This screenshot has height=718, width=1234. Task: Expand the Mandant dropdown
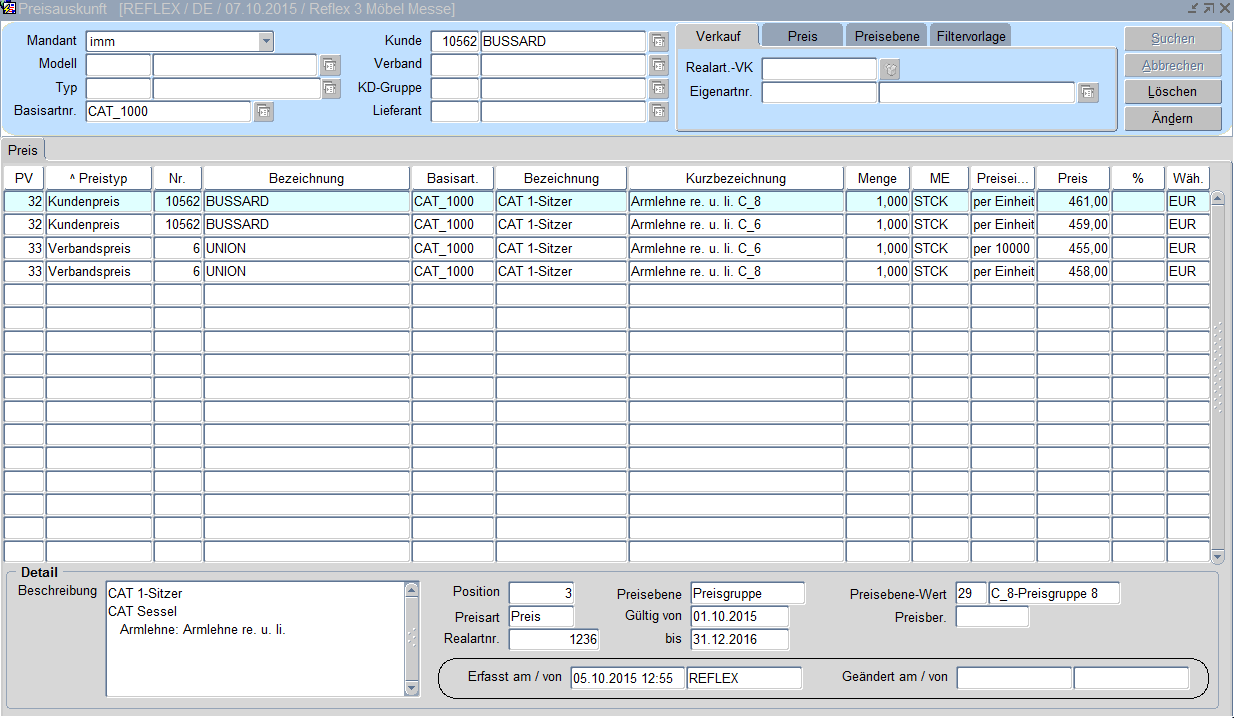[266, 42]
